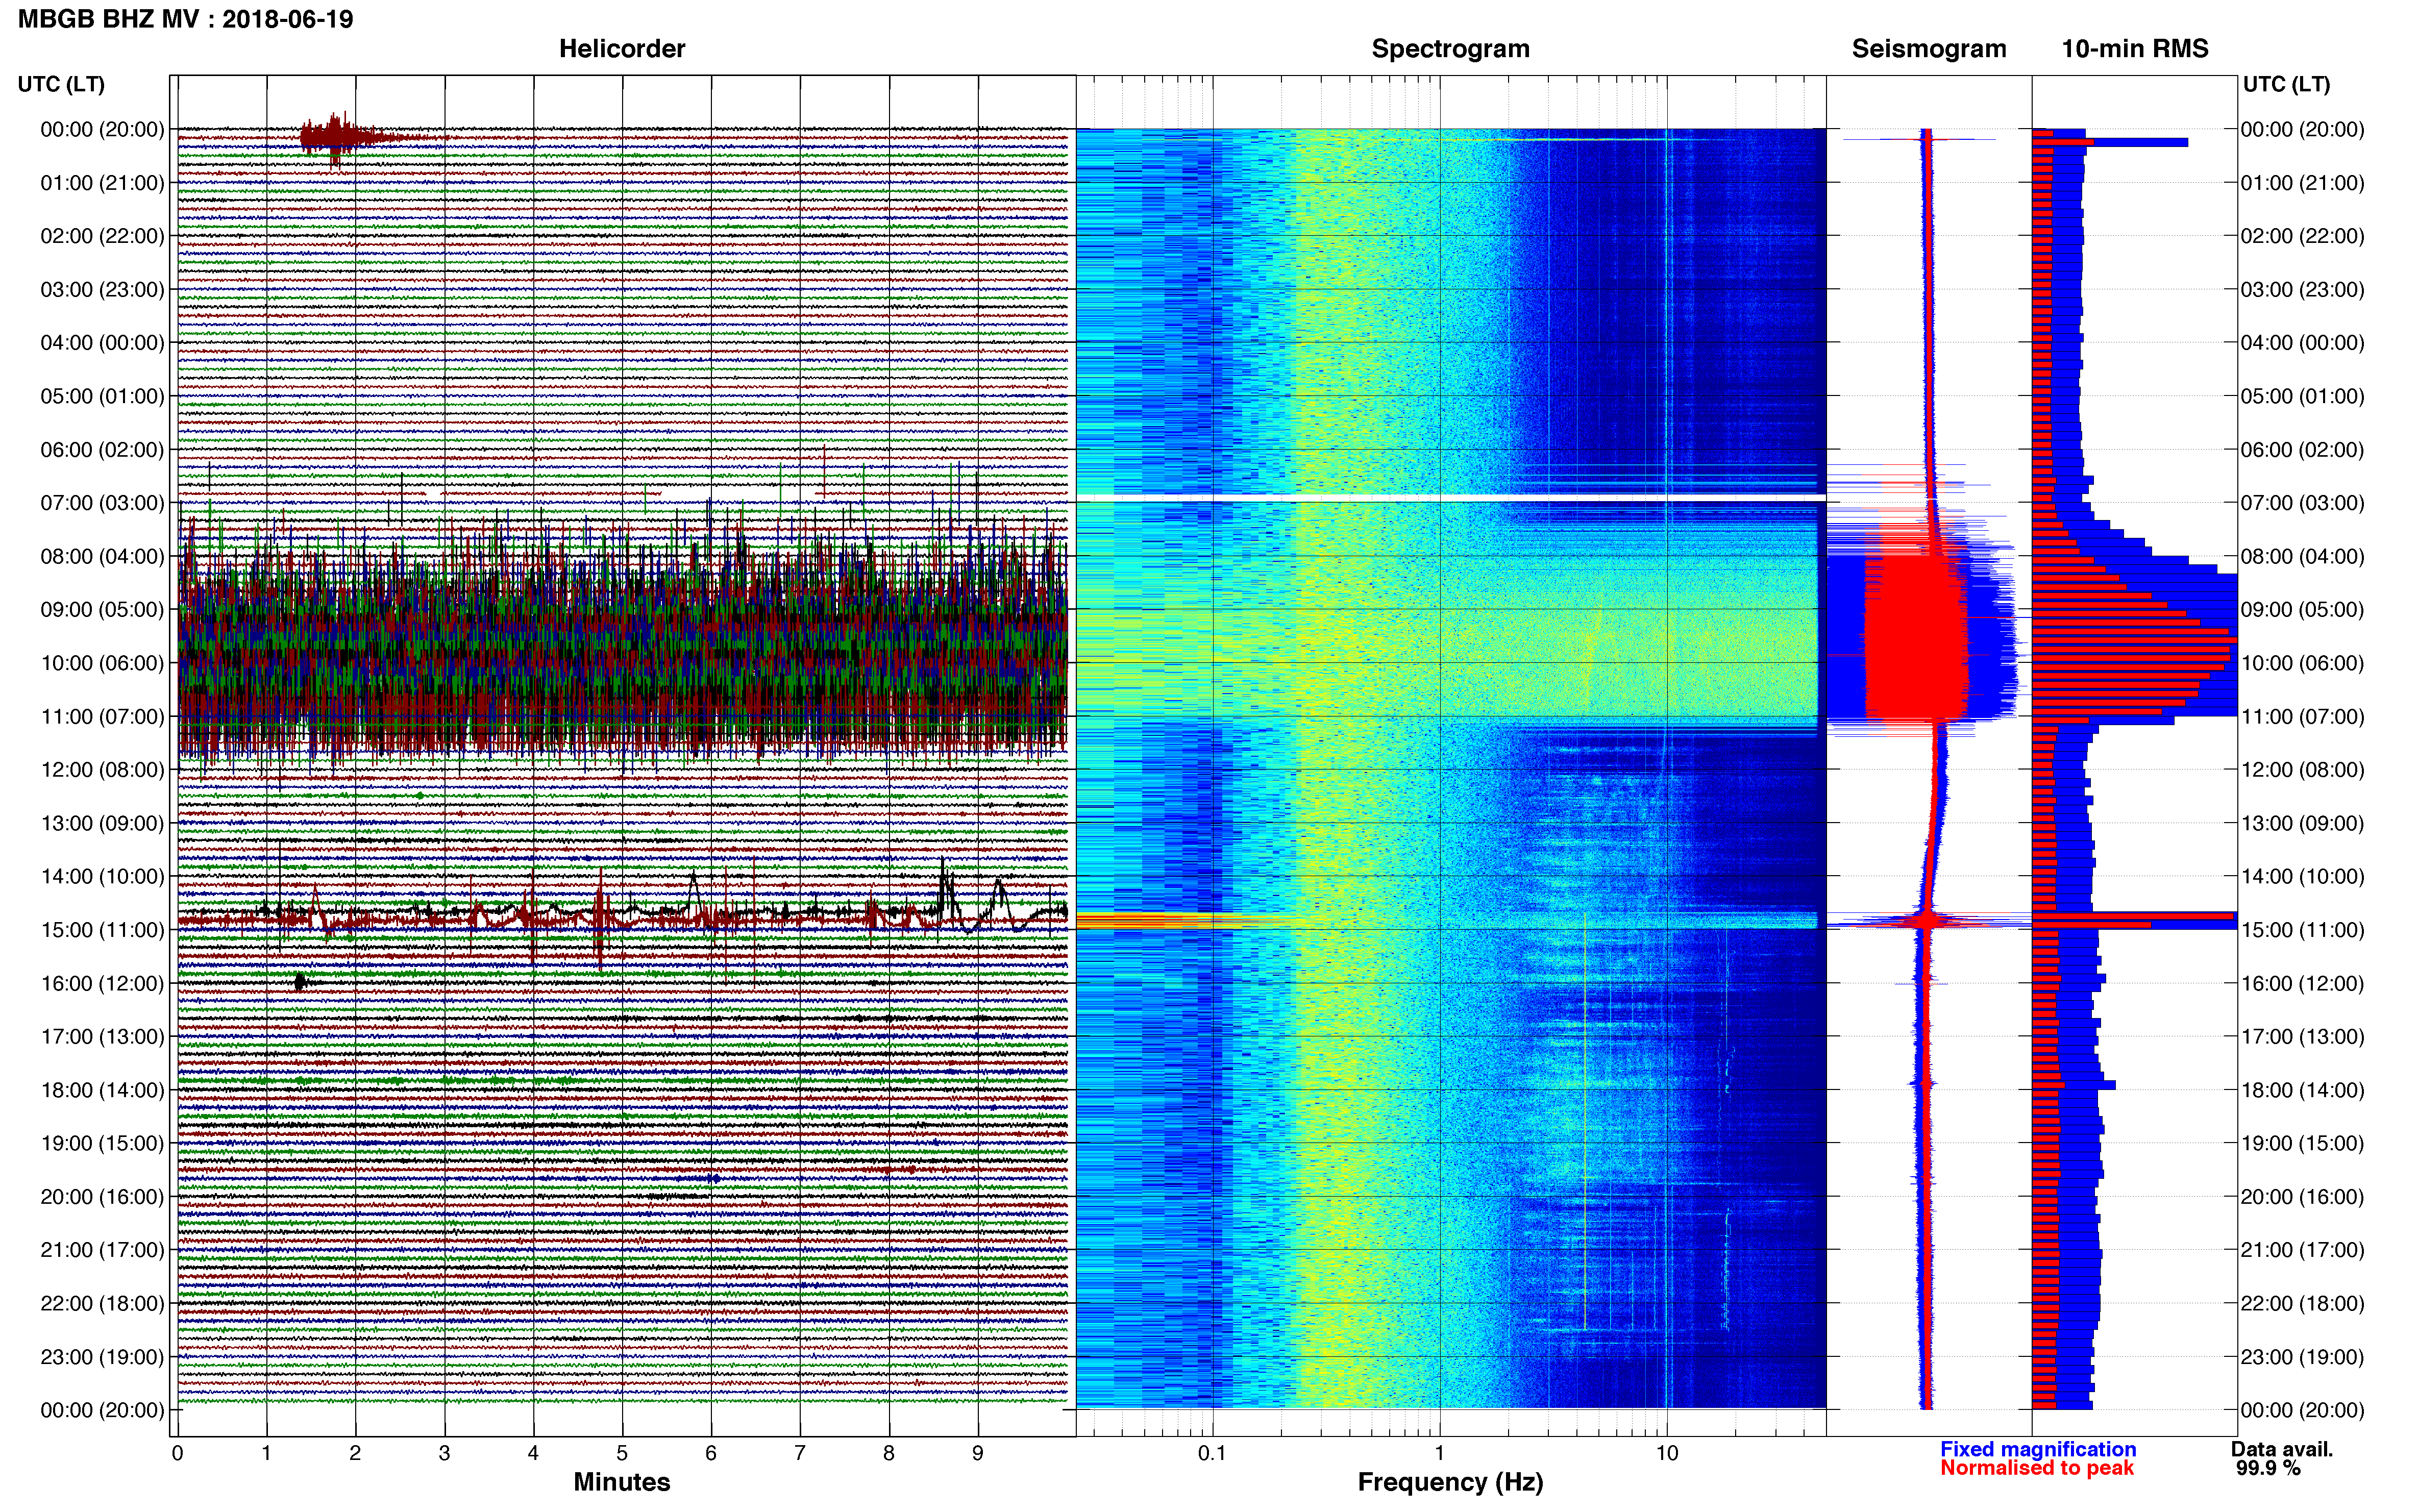
Task: Click the small black event on the 16:00 helicorder trace
Action: tap(300, 983)
